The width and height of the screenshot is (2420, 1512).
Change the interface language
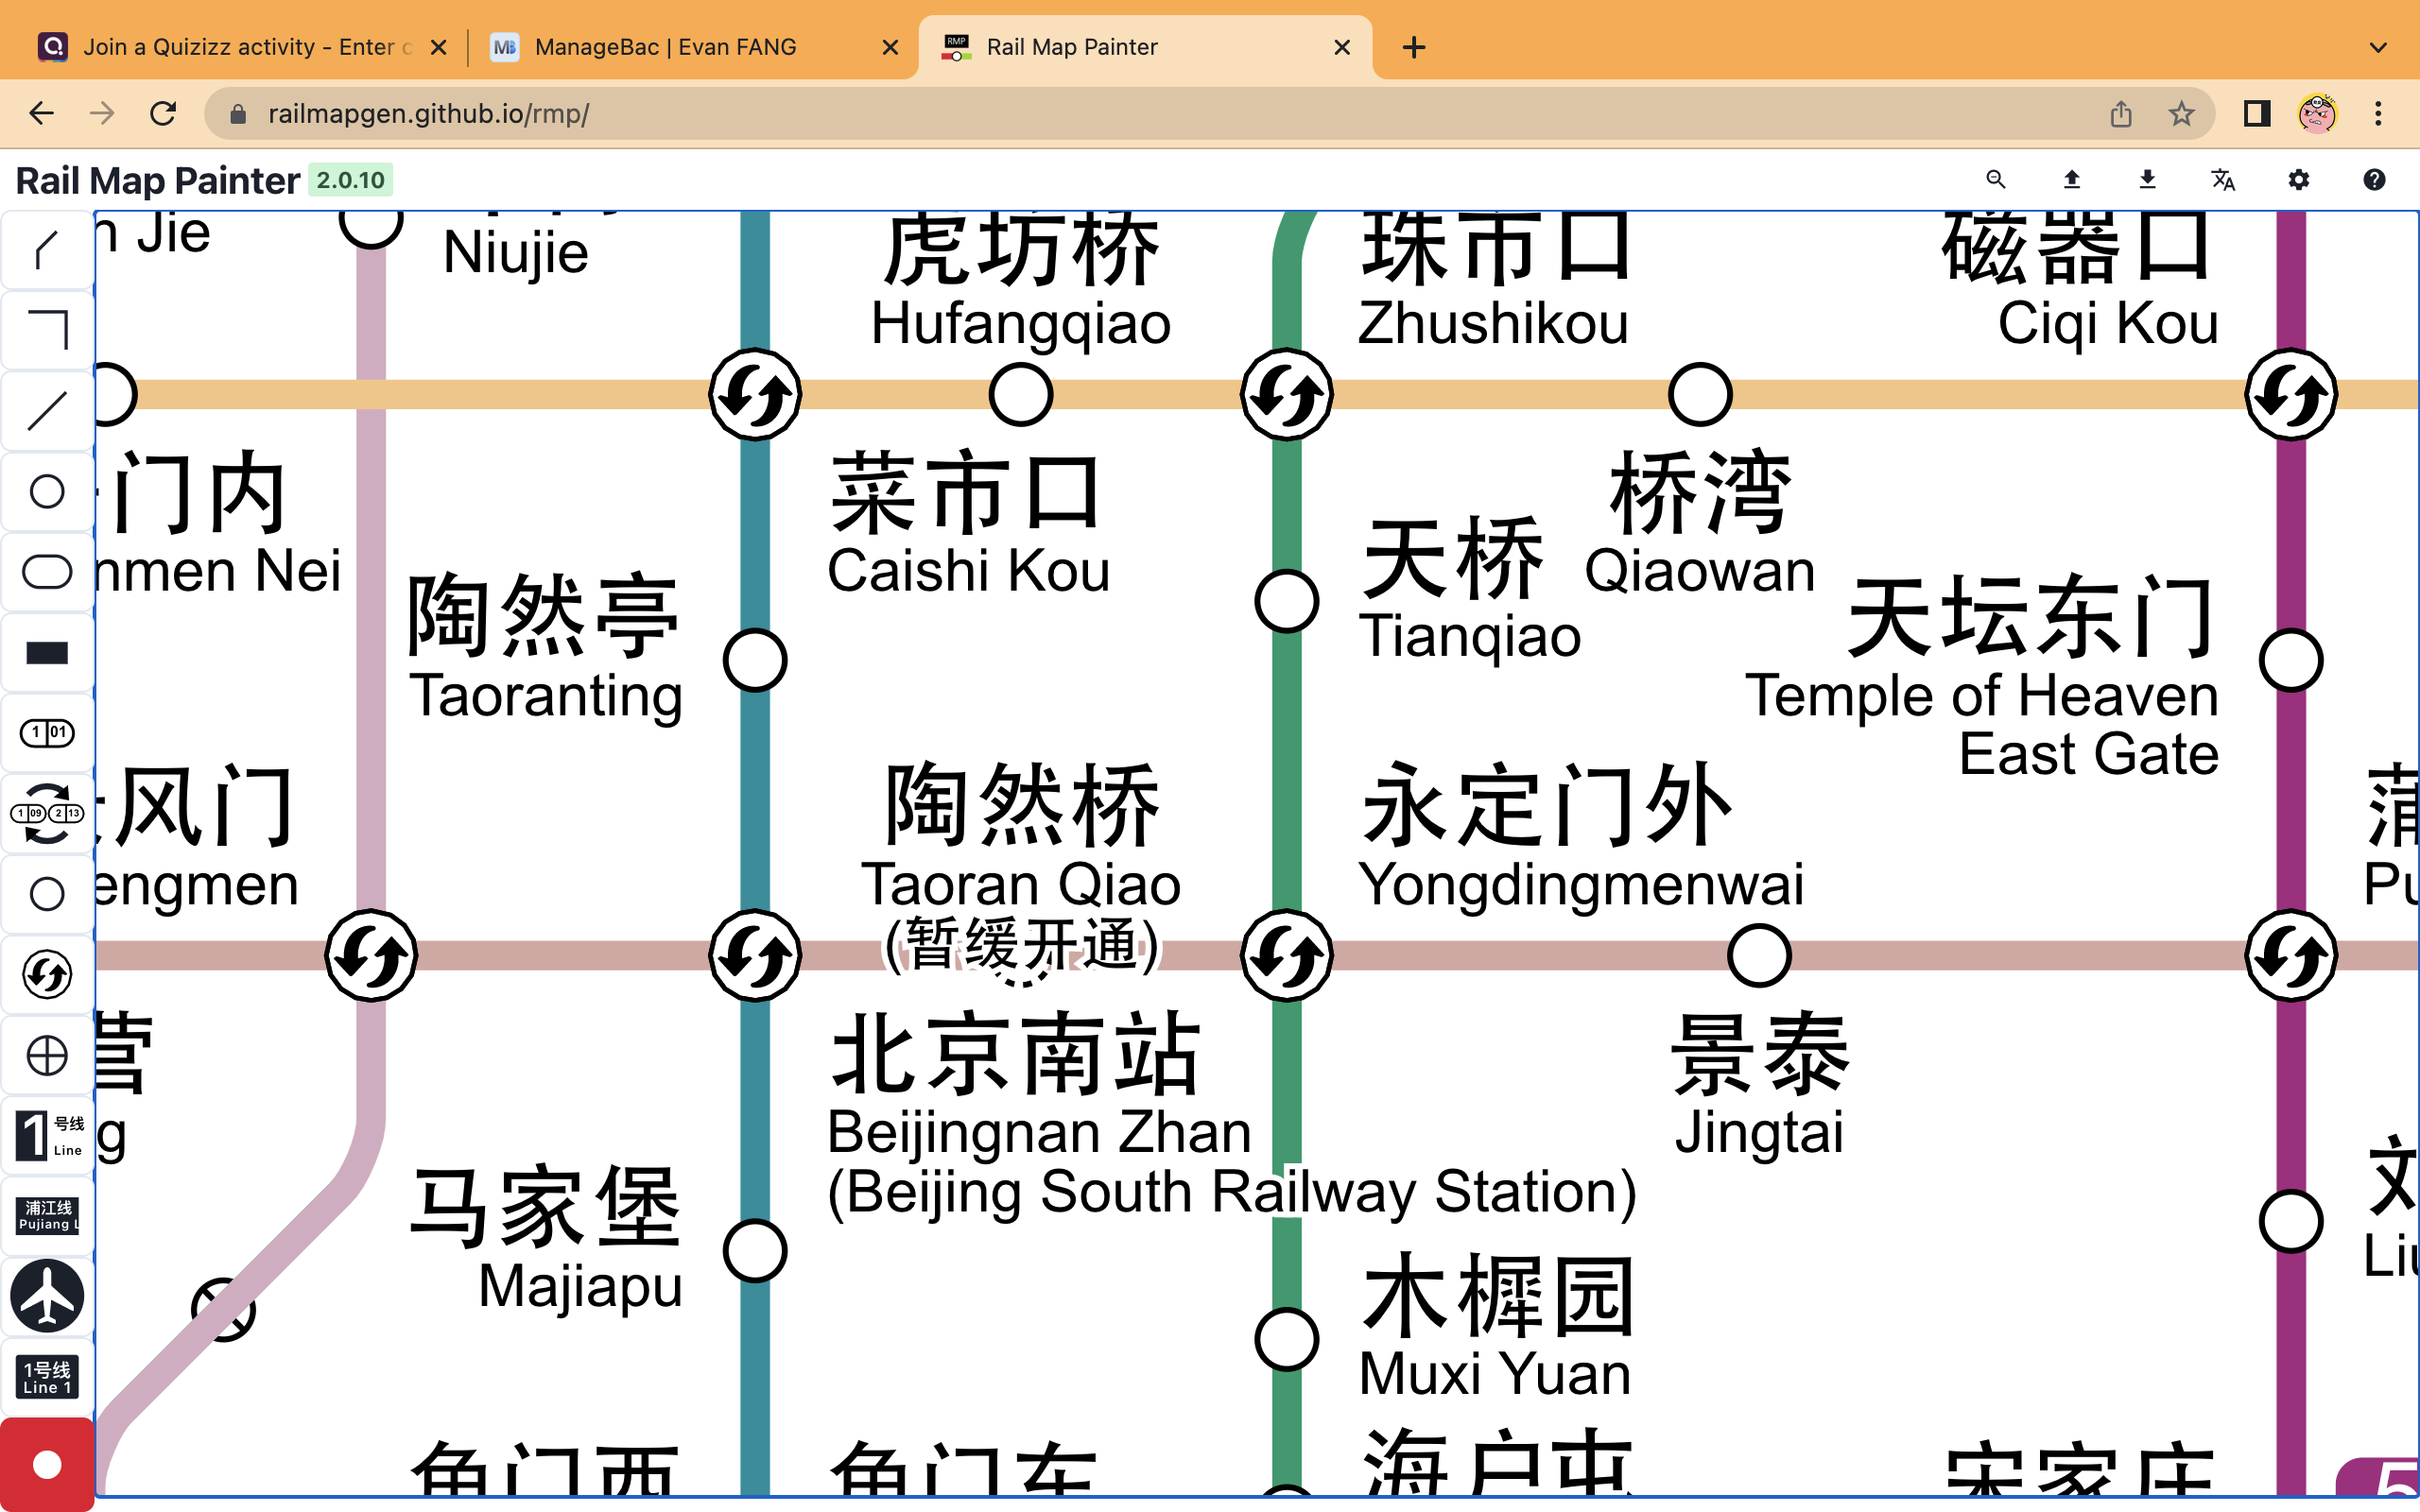2223,180
